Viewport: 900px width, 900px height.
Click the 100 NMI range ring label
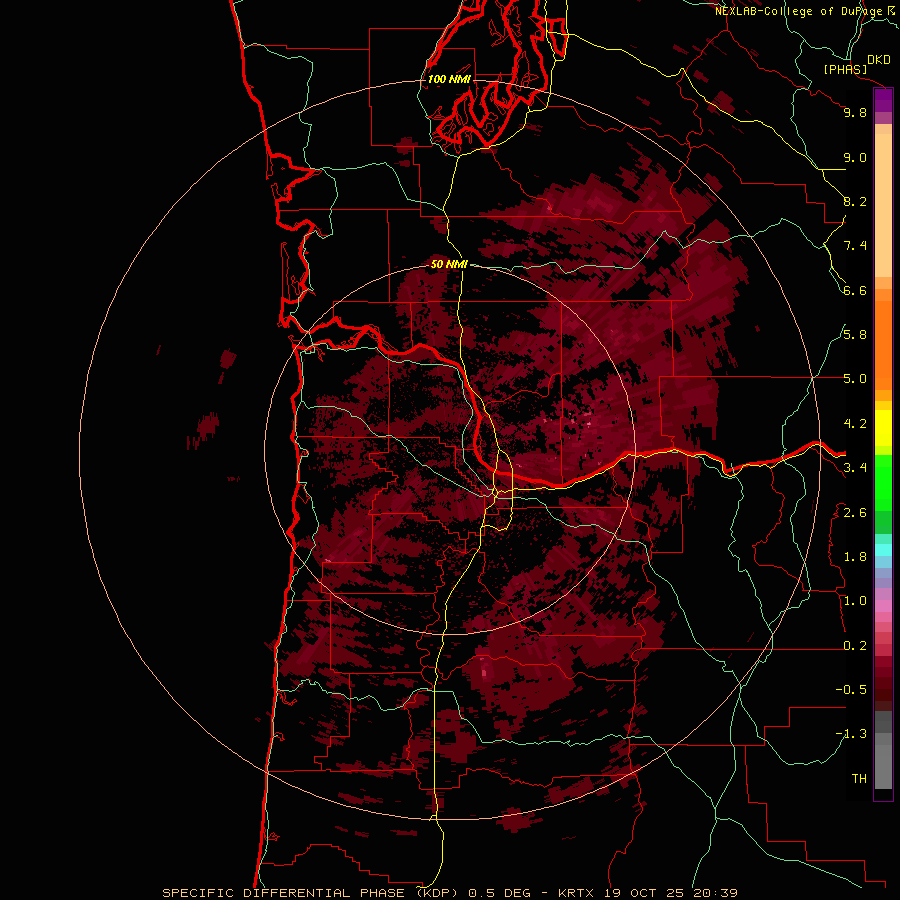pos(449,79)
